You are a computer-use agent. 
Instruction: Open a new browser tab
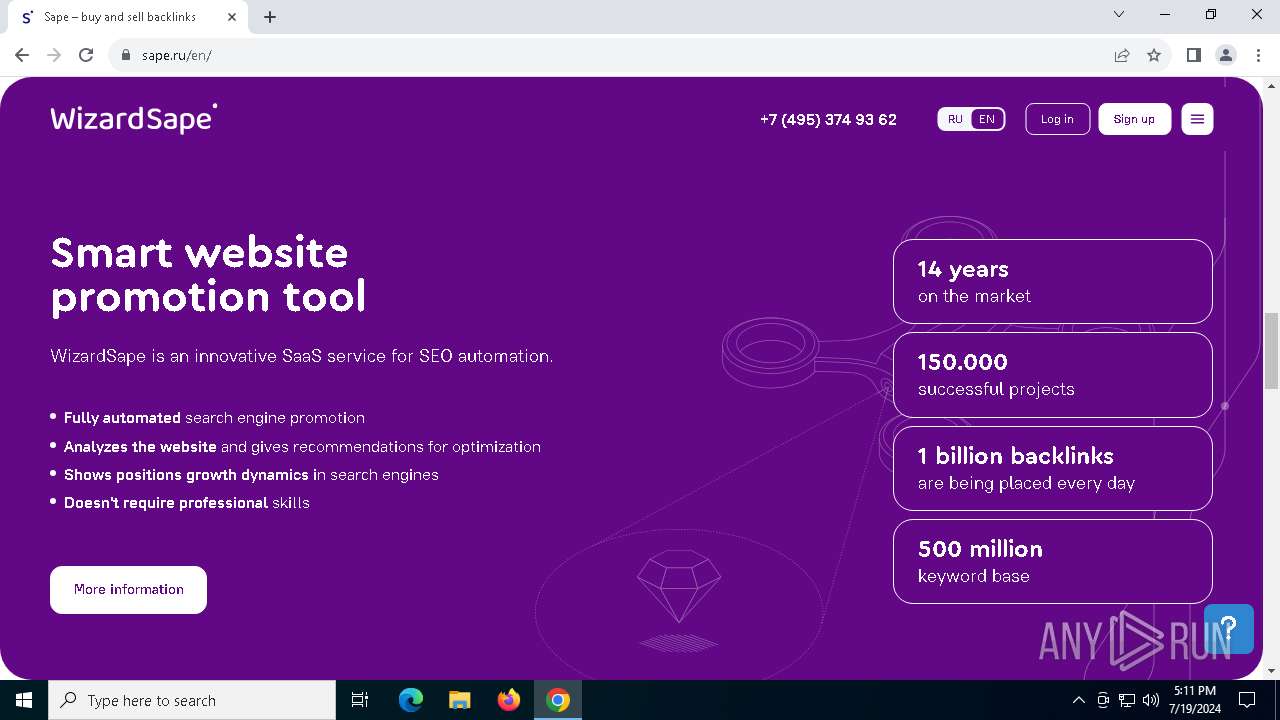(270, 17)
